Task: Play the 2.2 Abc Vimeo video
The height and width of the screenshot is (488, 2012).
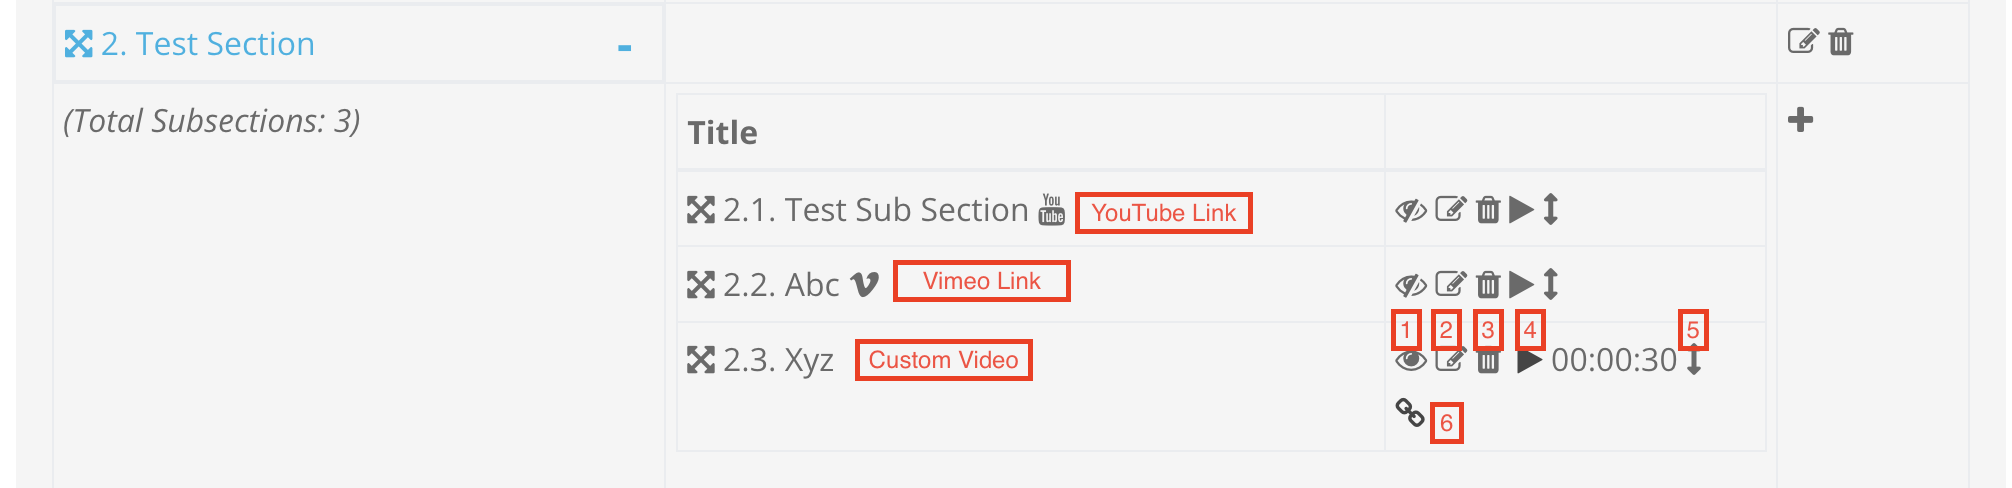Action: tap(1521, 284)
